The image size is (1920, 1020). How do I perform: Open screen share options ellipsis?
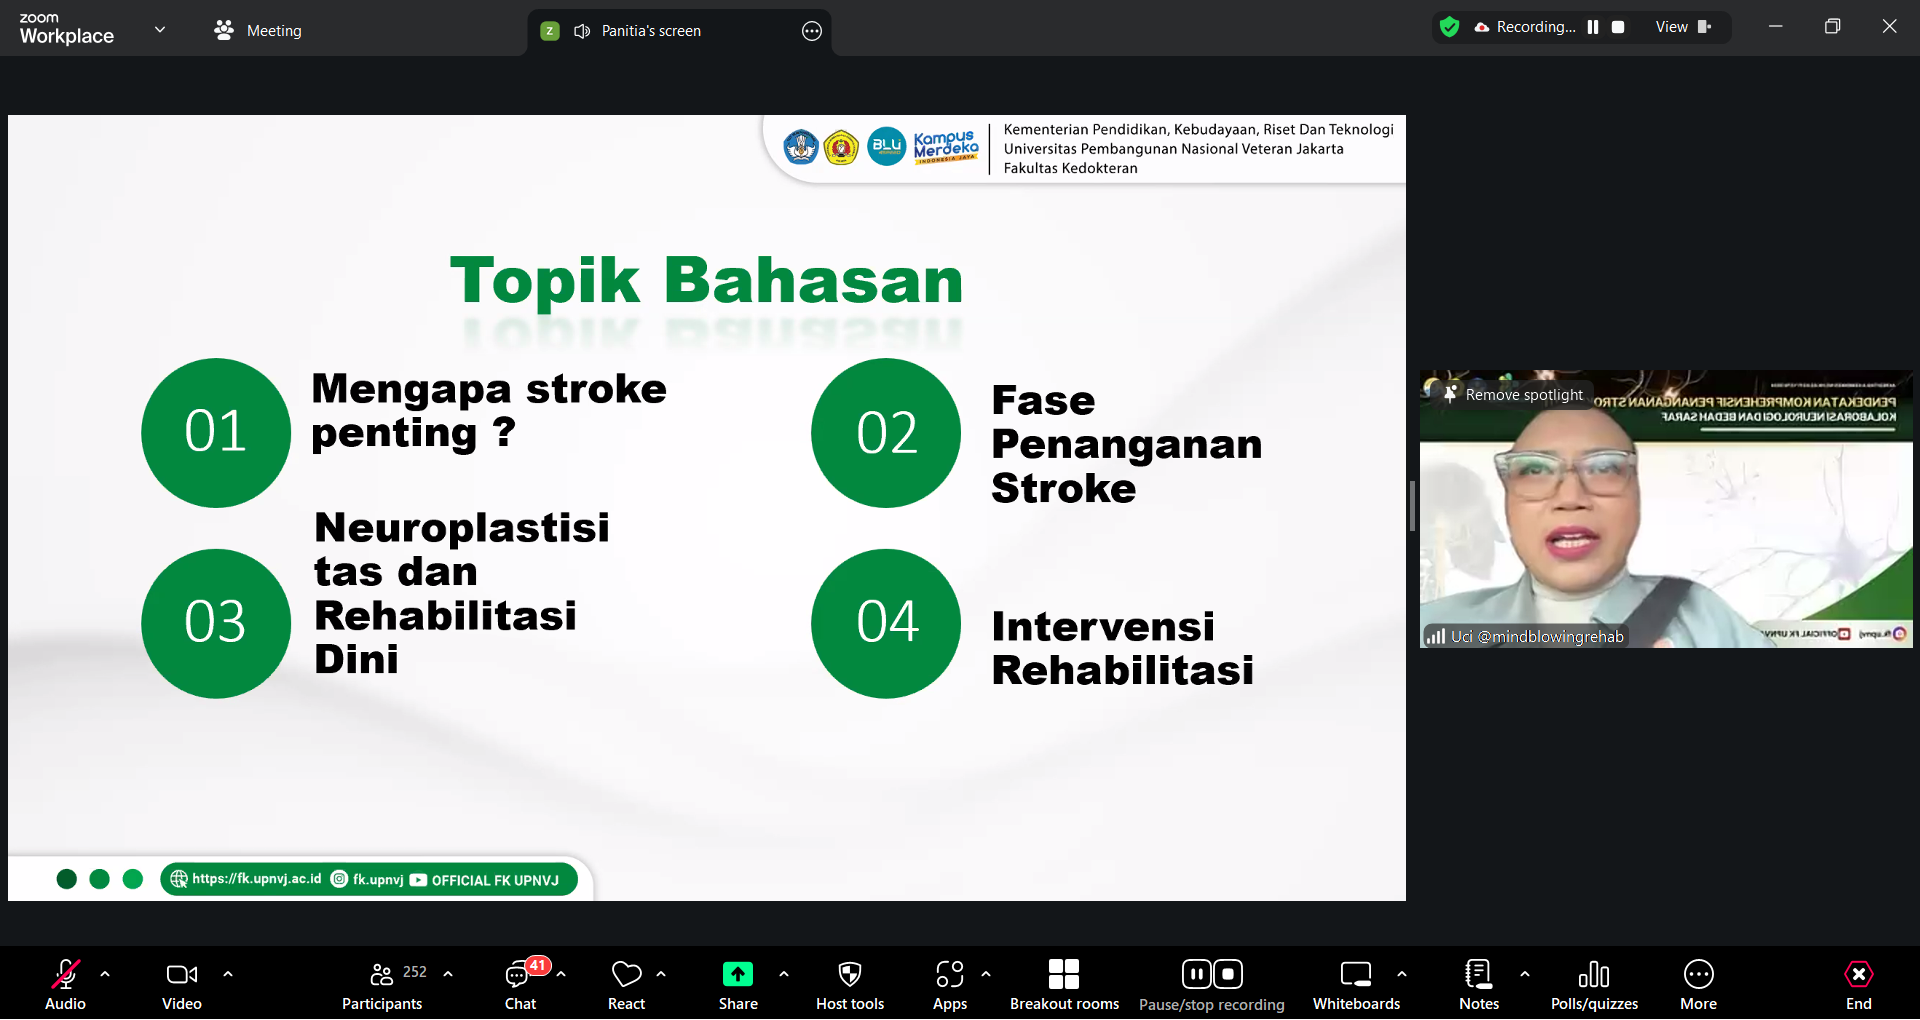(x=812, y=31)
